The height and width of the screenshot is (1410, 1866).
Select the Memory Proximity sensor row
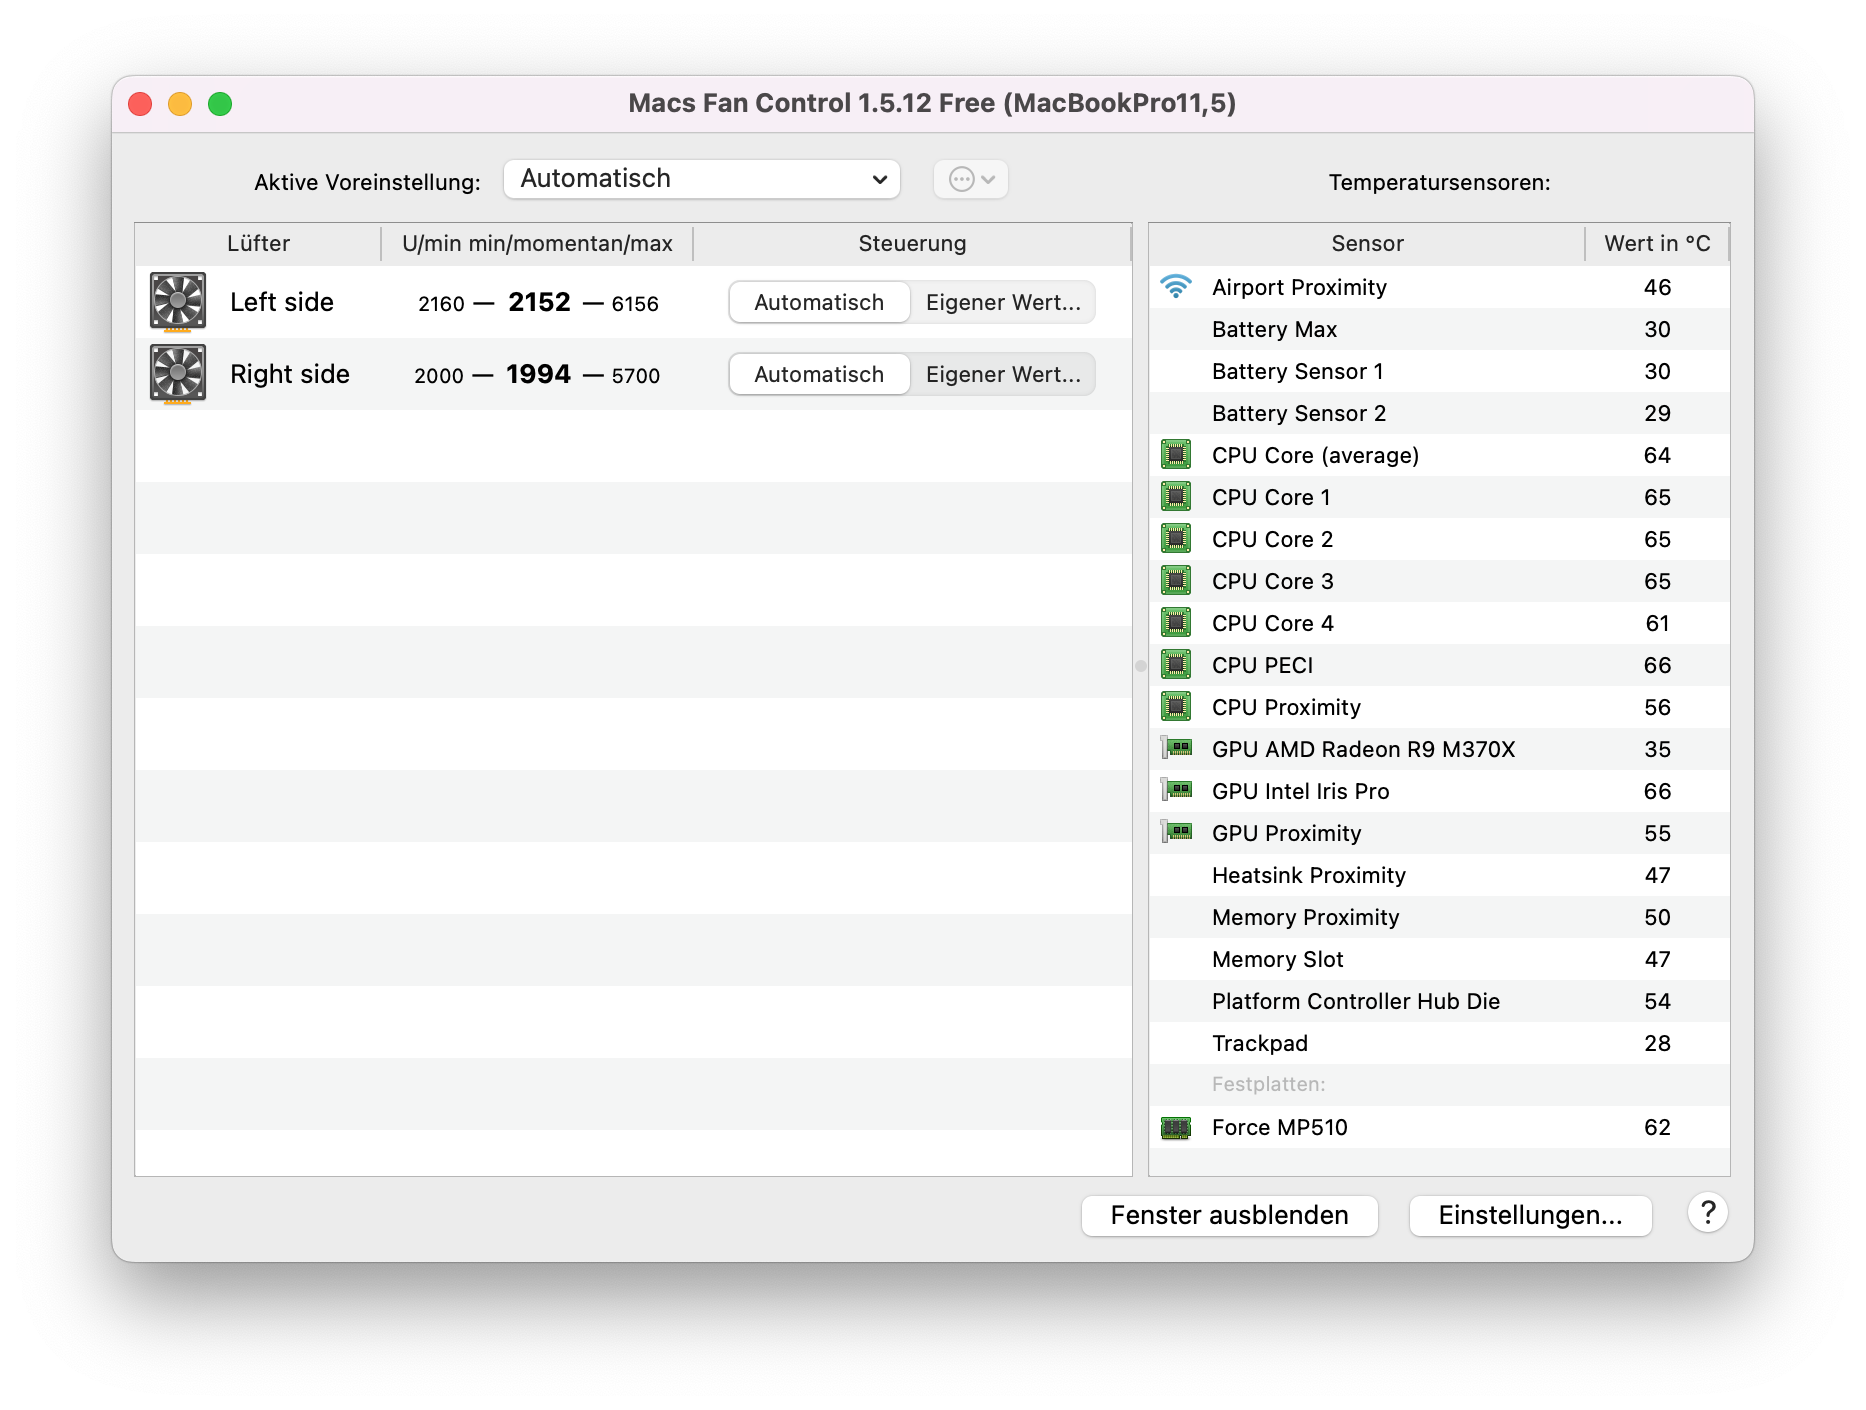[x=1439, y=917]
